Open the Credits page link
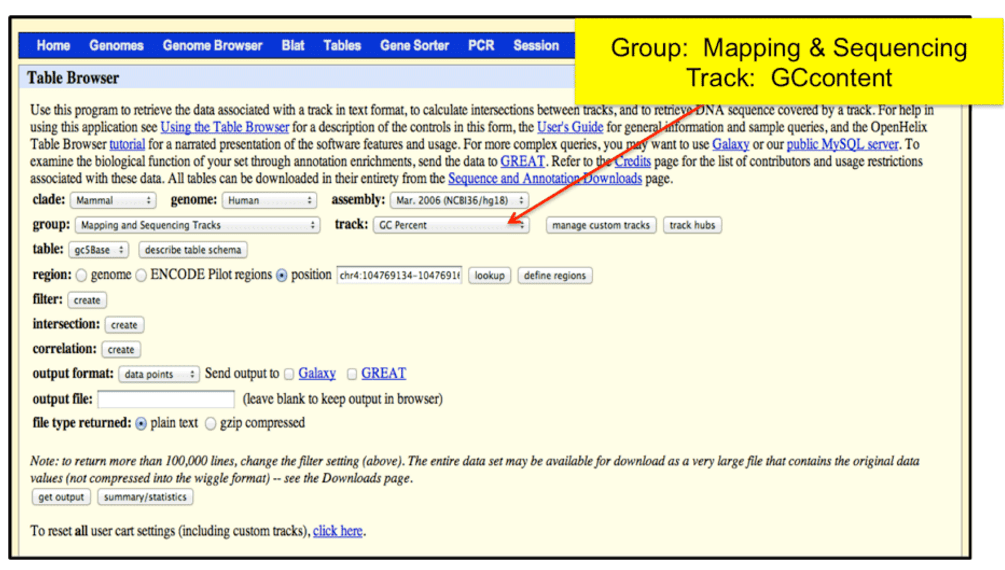The width and height of the screenshot is (1005, 570). coord(633,162)
